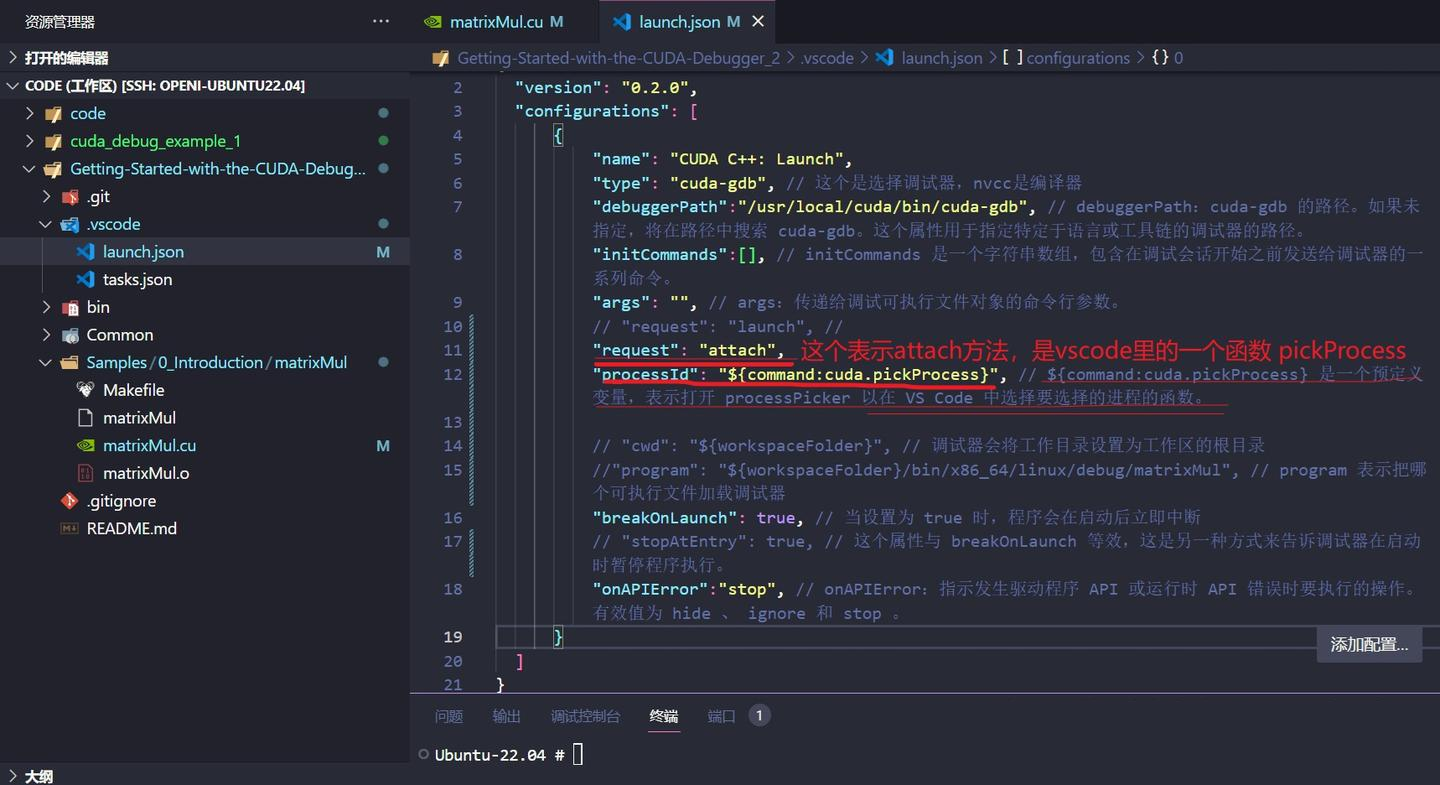Click the 资源管理器 panel title
Viewport: 1440px width, 785px height.
pyautogui.click(x=60, y=22)
